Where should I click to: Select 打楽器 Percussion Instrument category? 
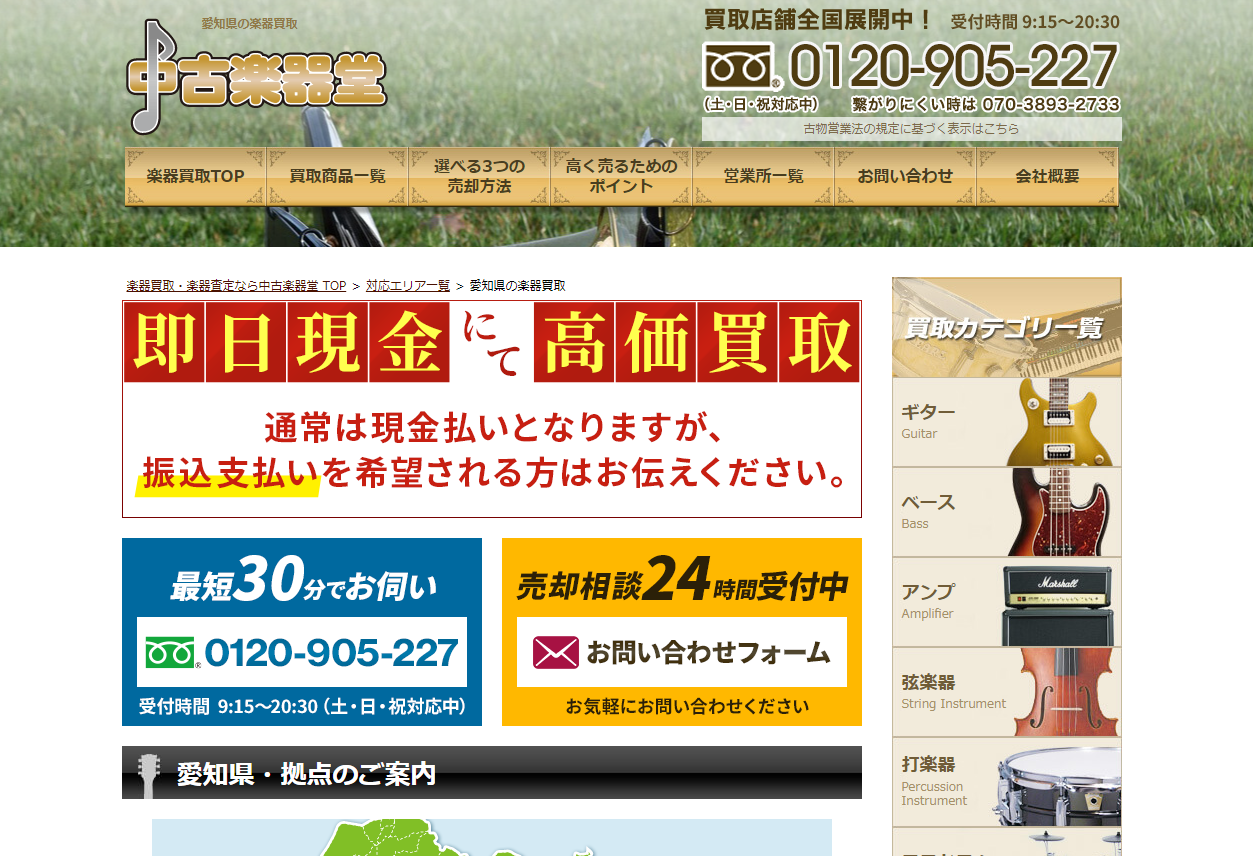pos(1007,782)
